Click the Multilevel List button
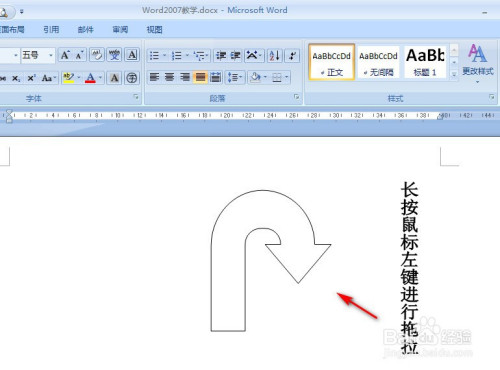The width and height of the screenshot is (500, 370). [x=201, y=56]
